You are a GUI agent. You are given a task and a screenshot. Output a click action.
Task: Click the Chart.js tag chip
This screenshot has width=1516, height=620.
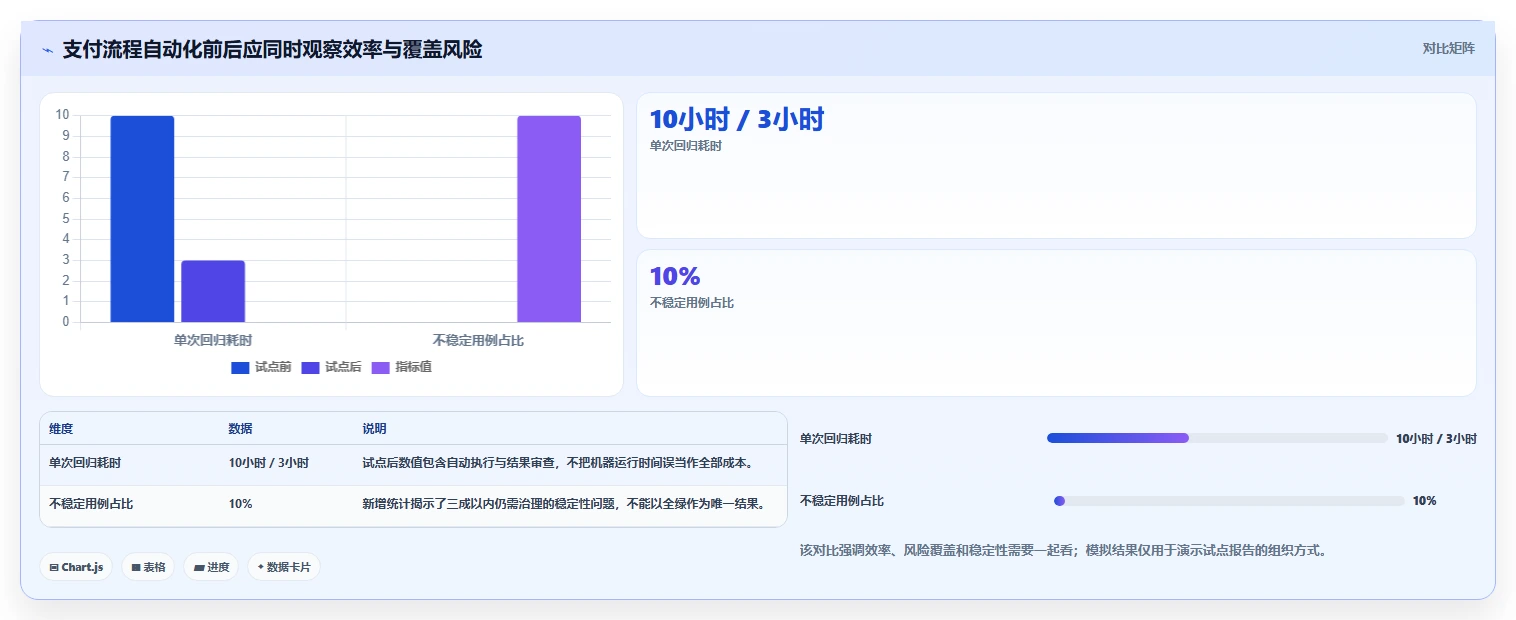76,567
